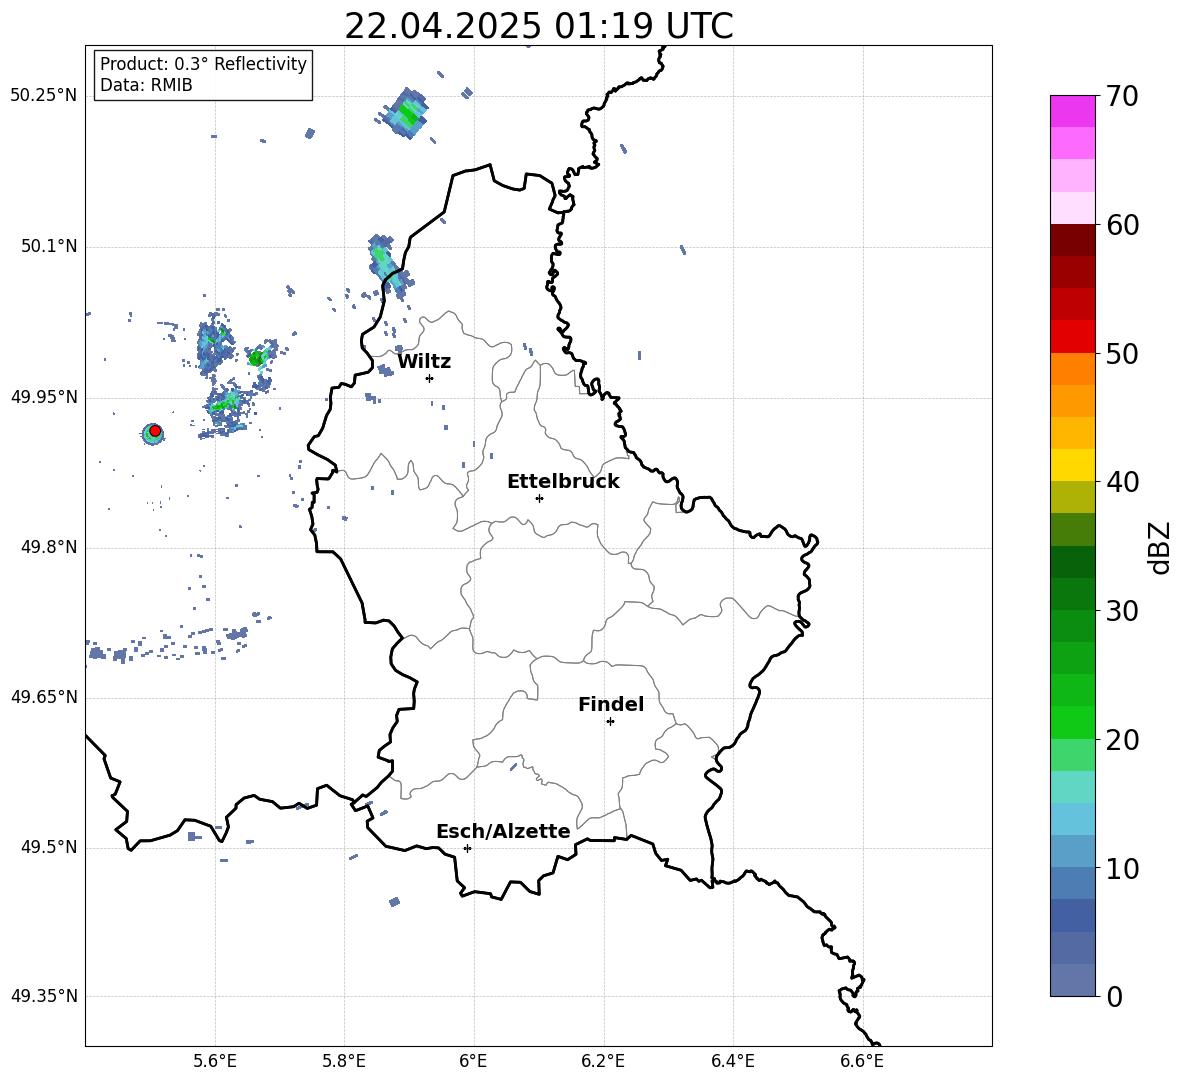This screenshot has height=1081, width=1184.
Task: Click the Esch/Alzette city label
Action: click(503, 832)
